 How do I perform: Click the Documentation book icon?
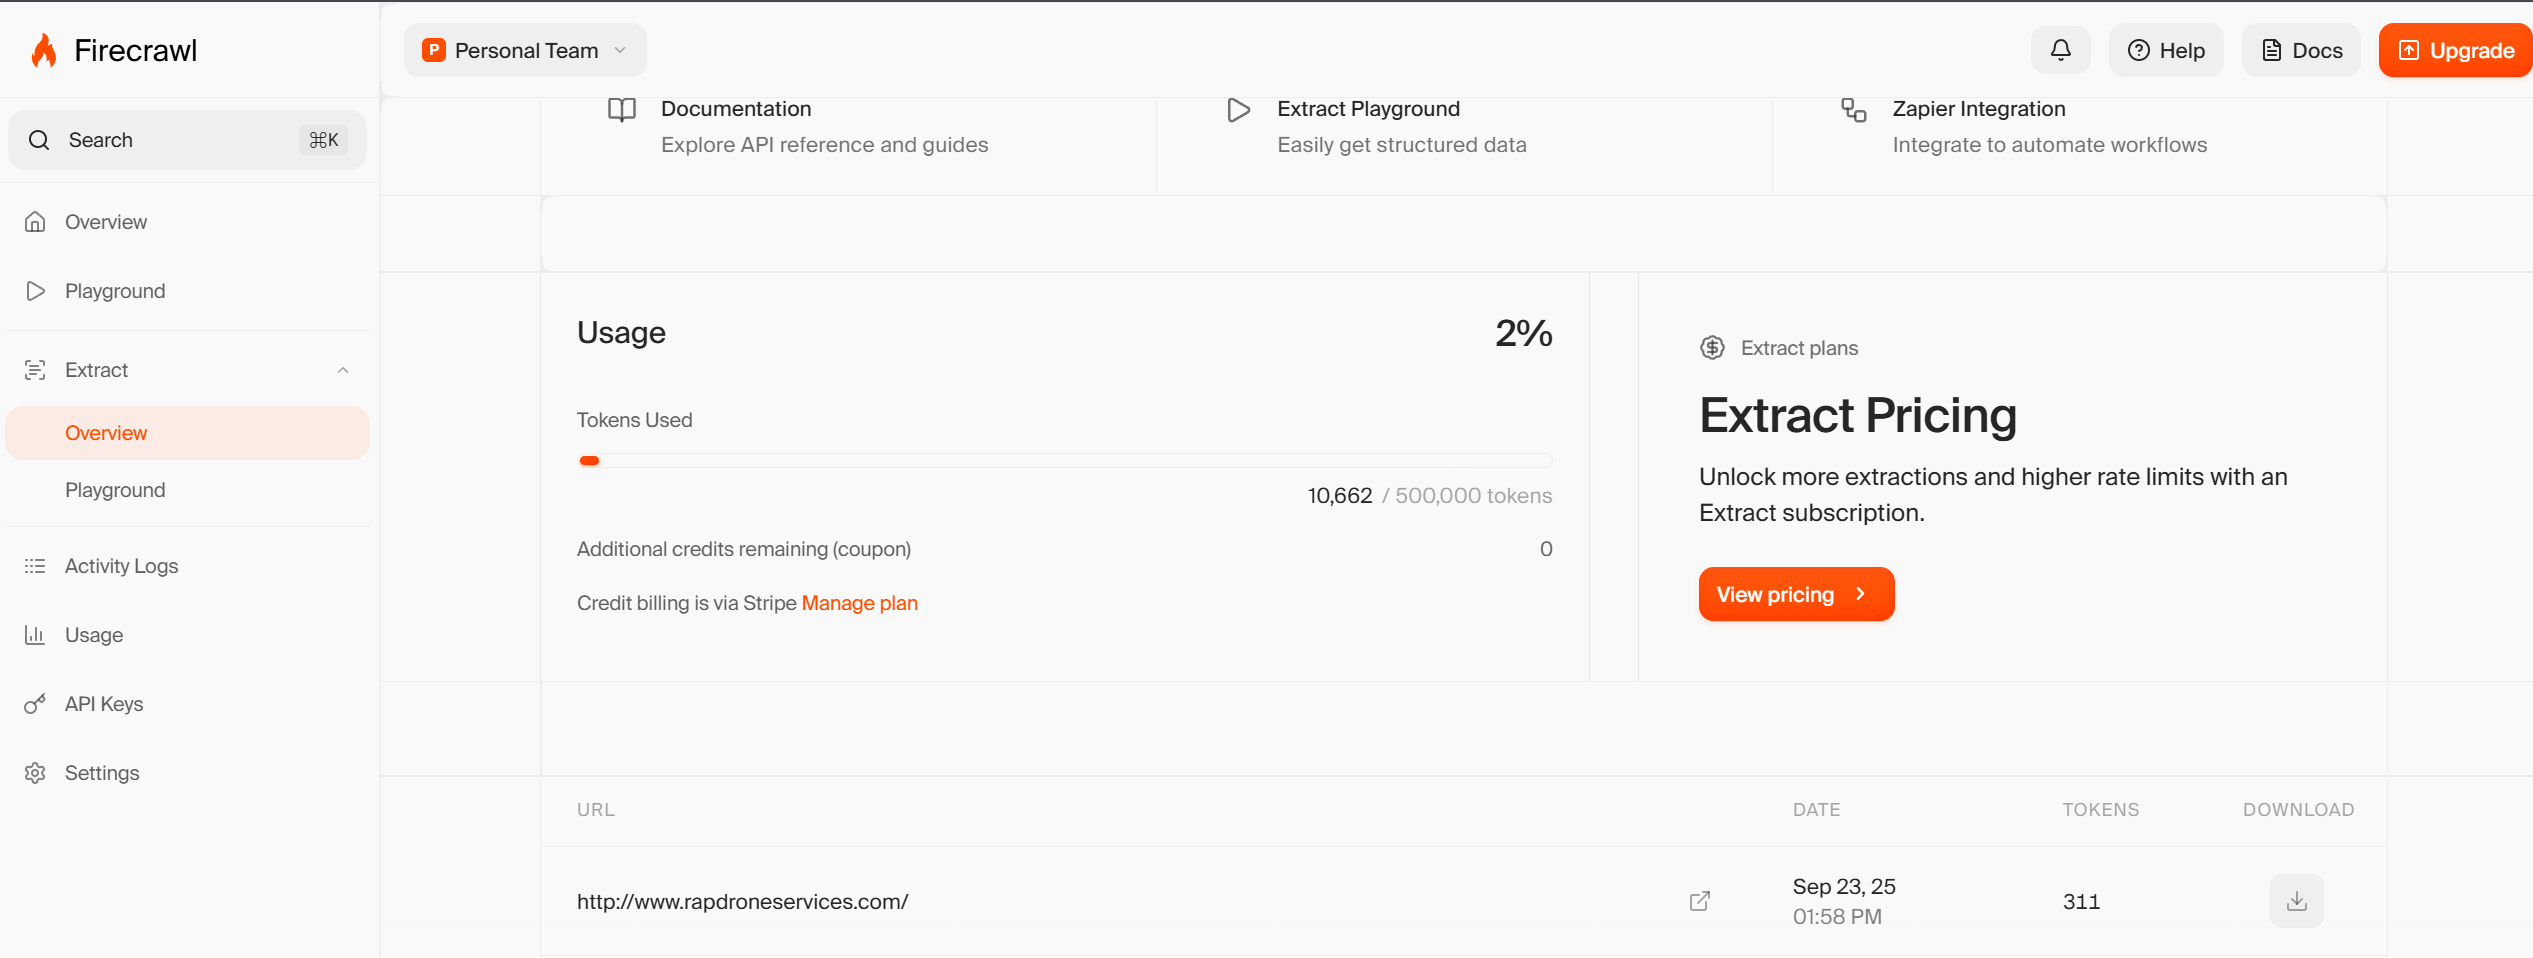pyautogui.click(x=622, y=110)
